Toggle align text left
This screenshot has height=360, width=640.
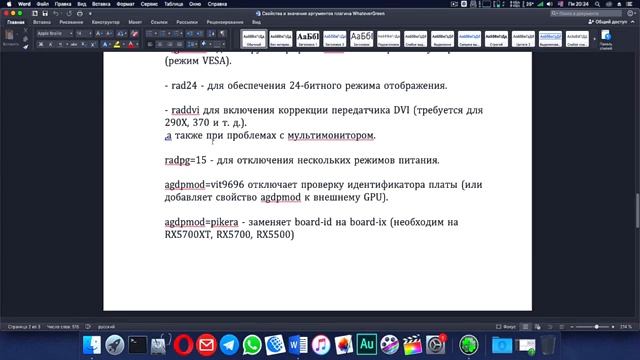pyautogui.click(x=150, y=44)
